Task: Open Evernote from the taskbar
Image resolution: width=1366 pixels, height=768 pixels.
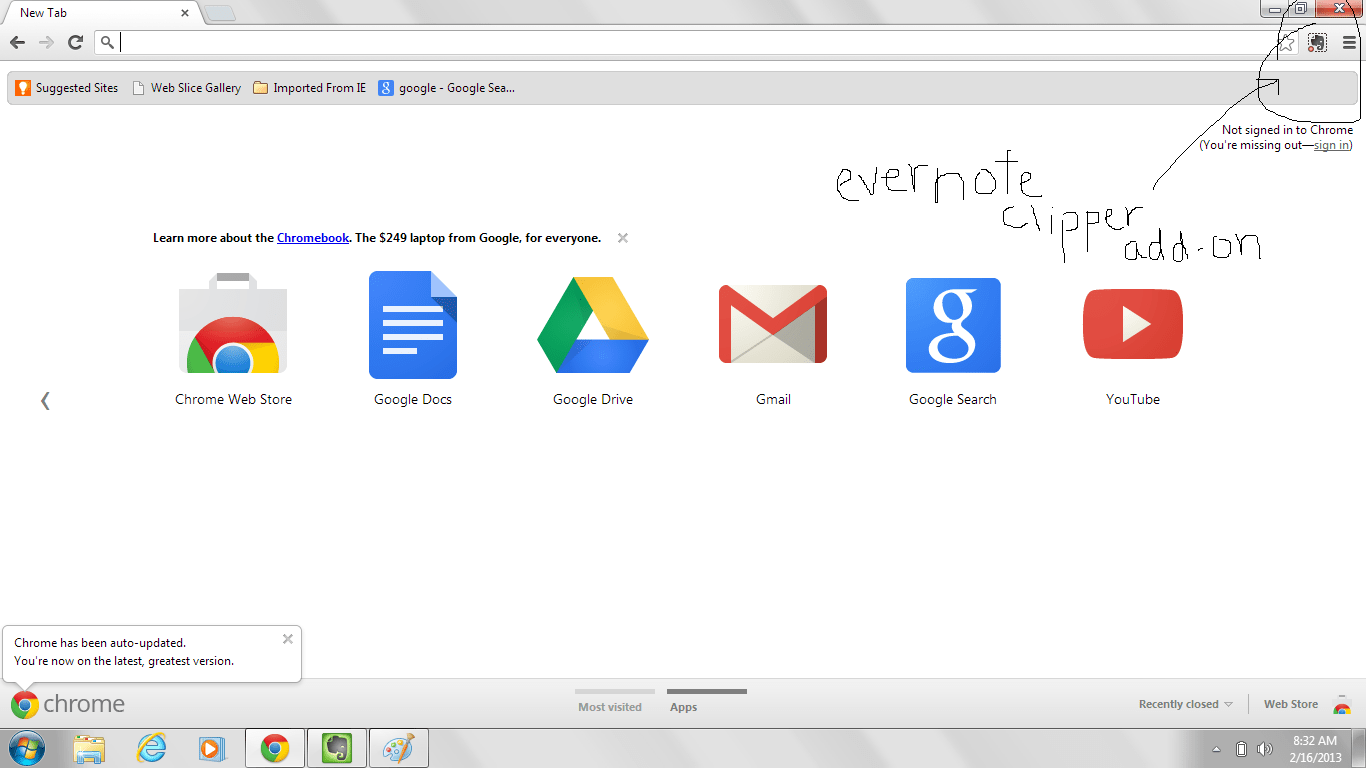Action: (337, 748)
